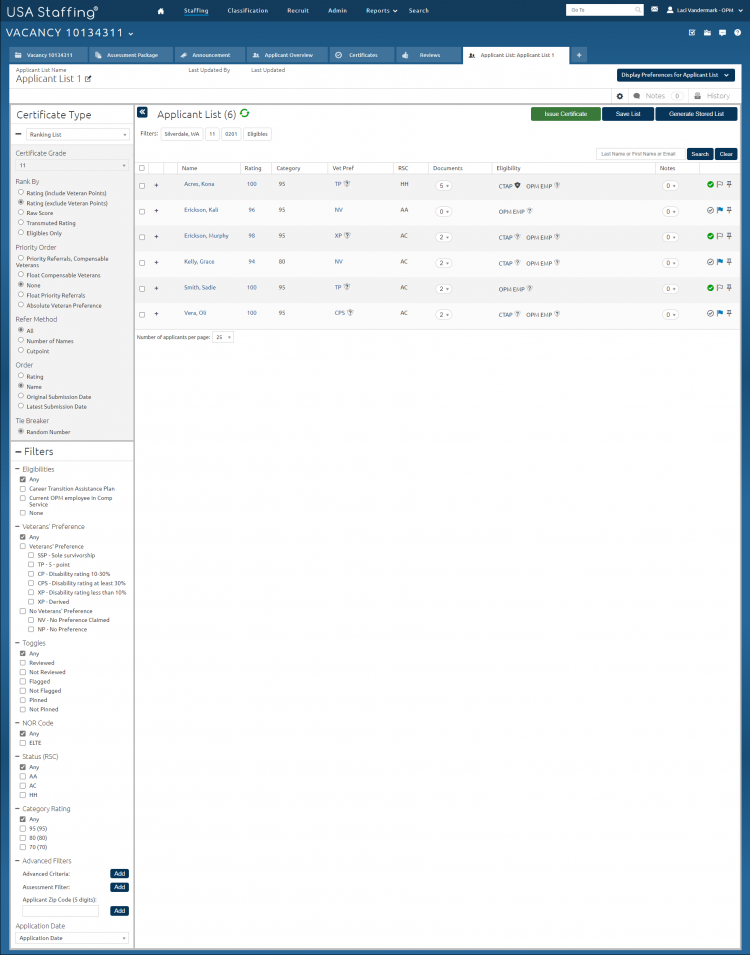The width and height of the screenshot is (750, 955).
Task: Choose Absolute Veteran Preference priority order
Action: coord(21,305)
